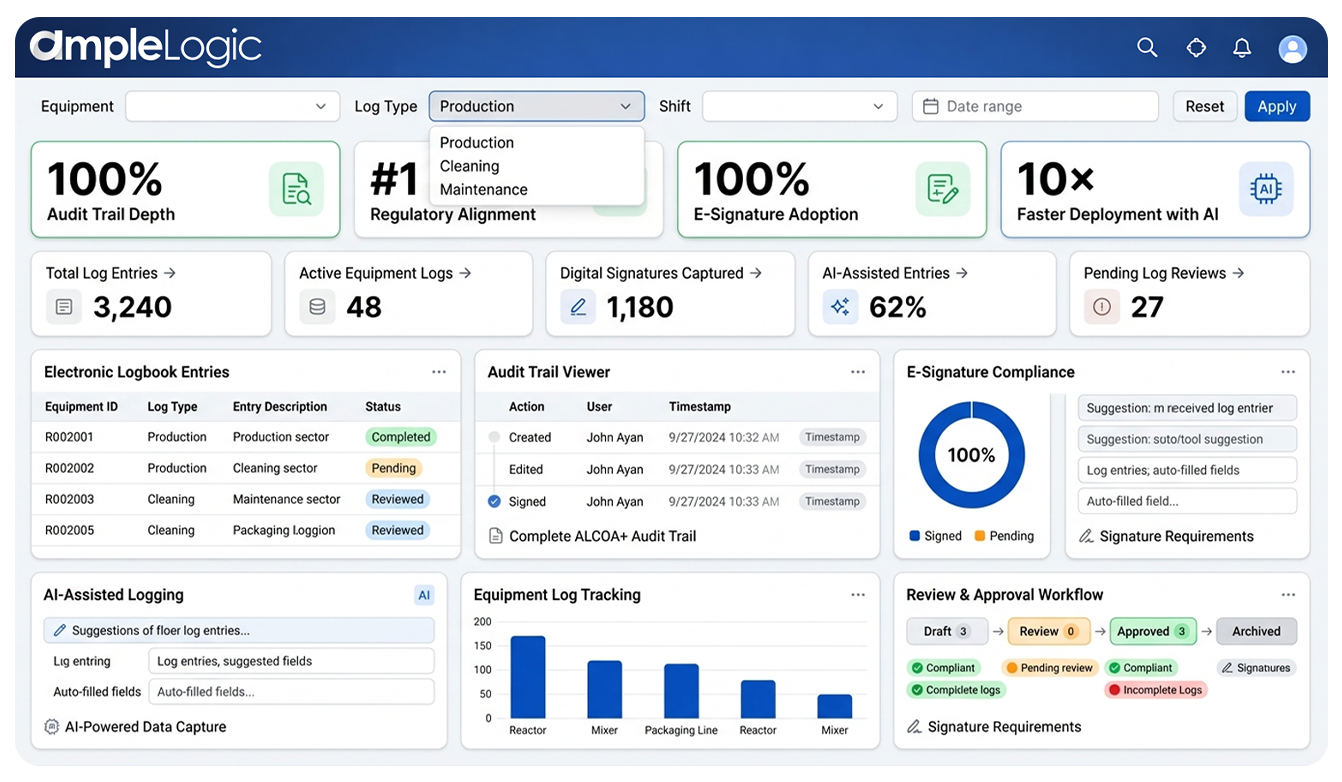This screenshot has width=1342, height=782.
Task: Open the notifications bell icon
Action: tap(1242, 47)
